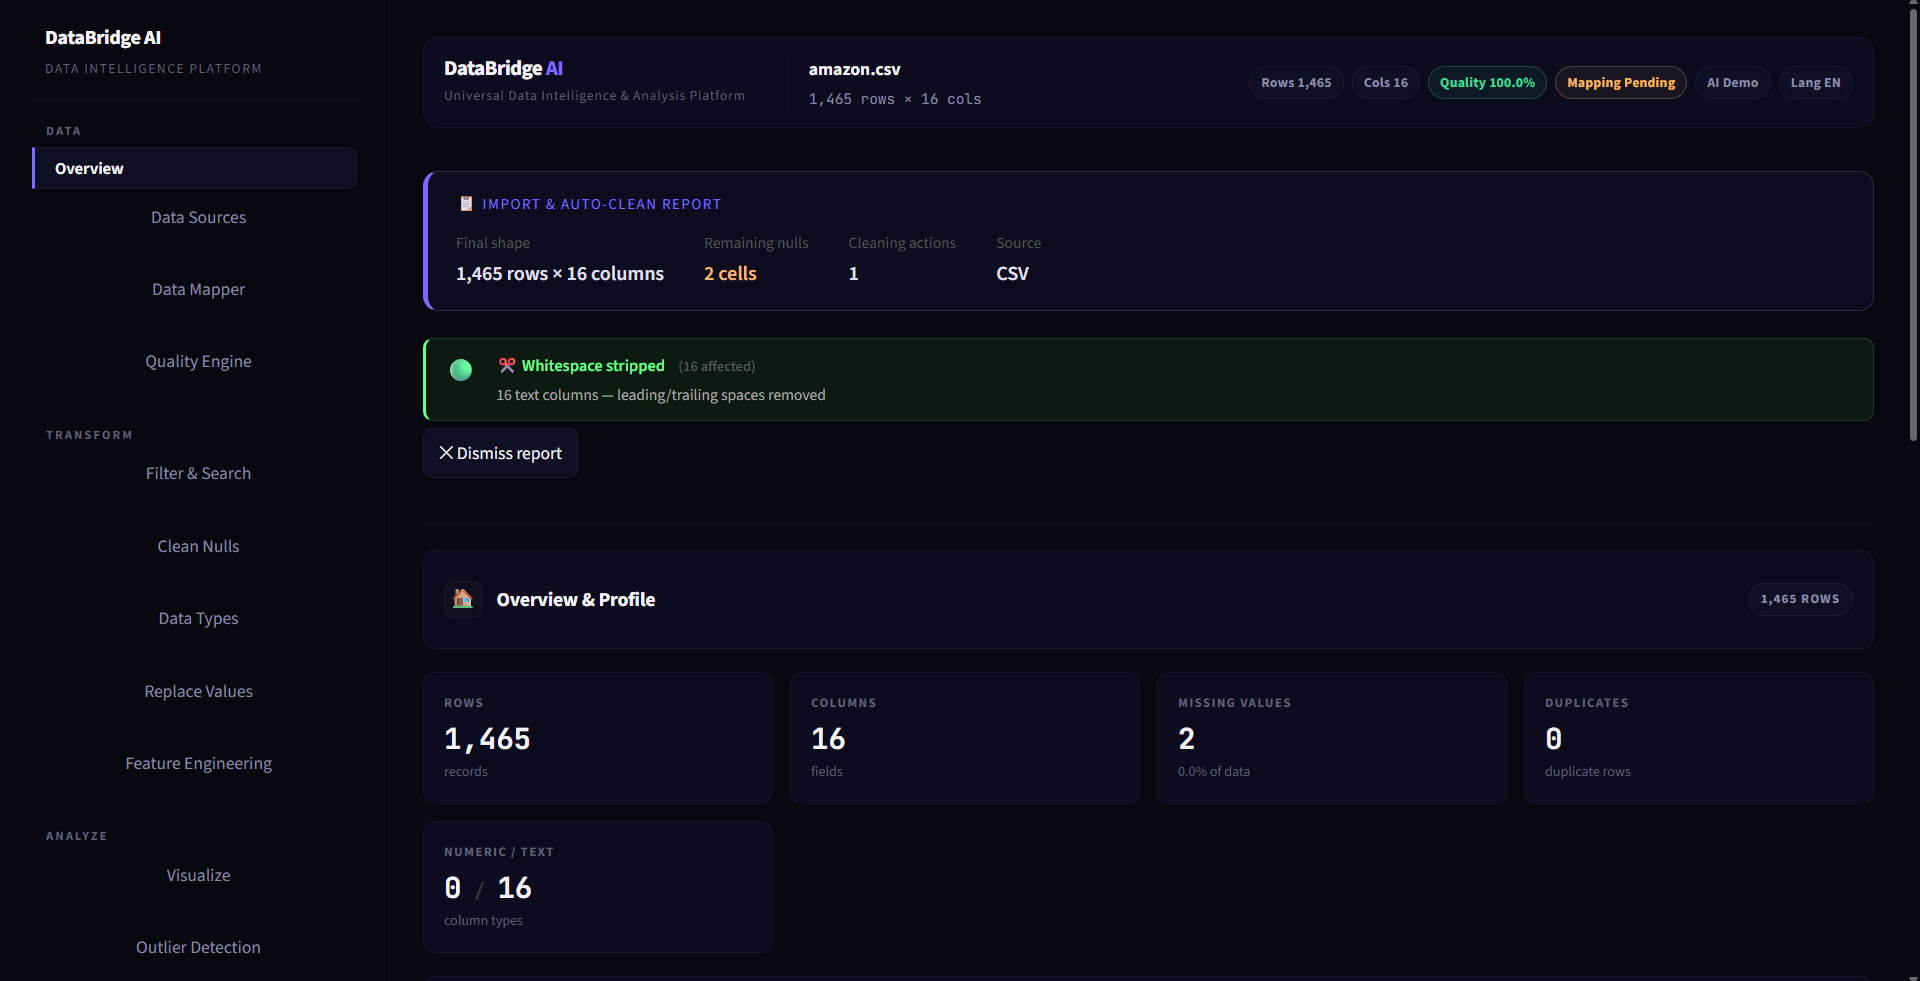Click the Overview & Profile heading
1920x981 pixels.
click(576, 600)
